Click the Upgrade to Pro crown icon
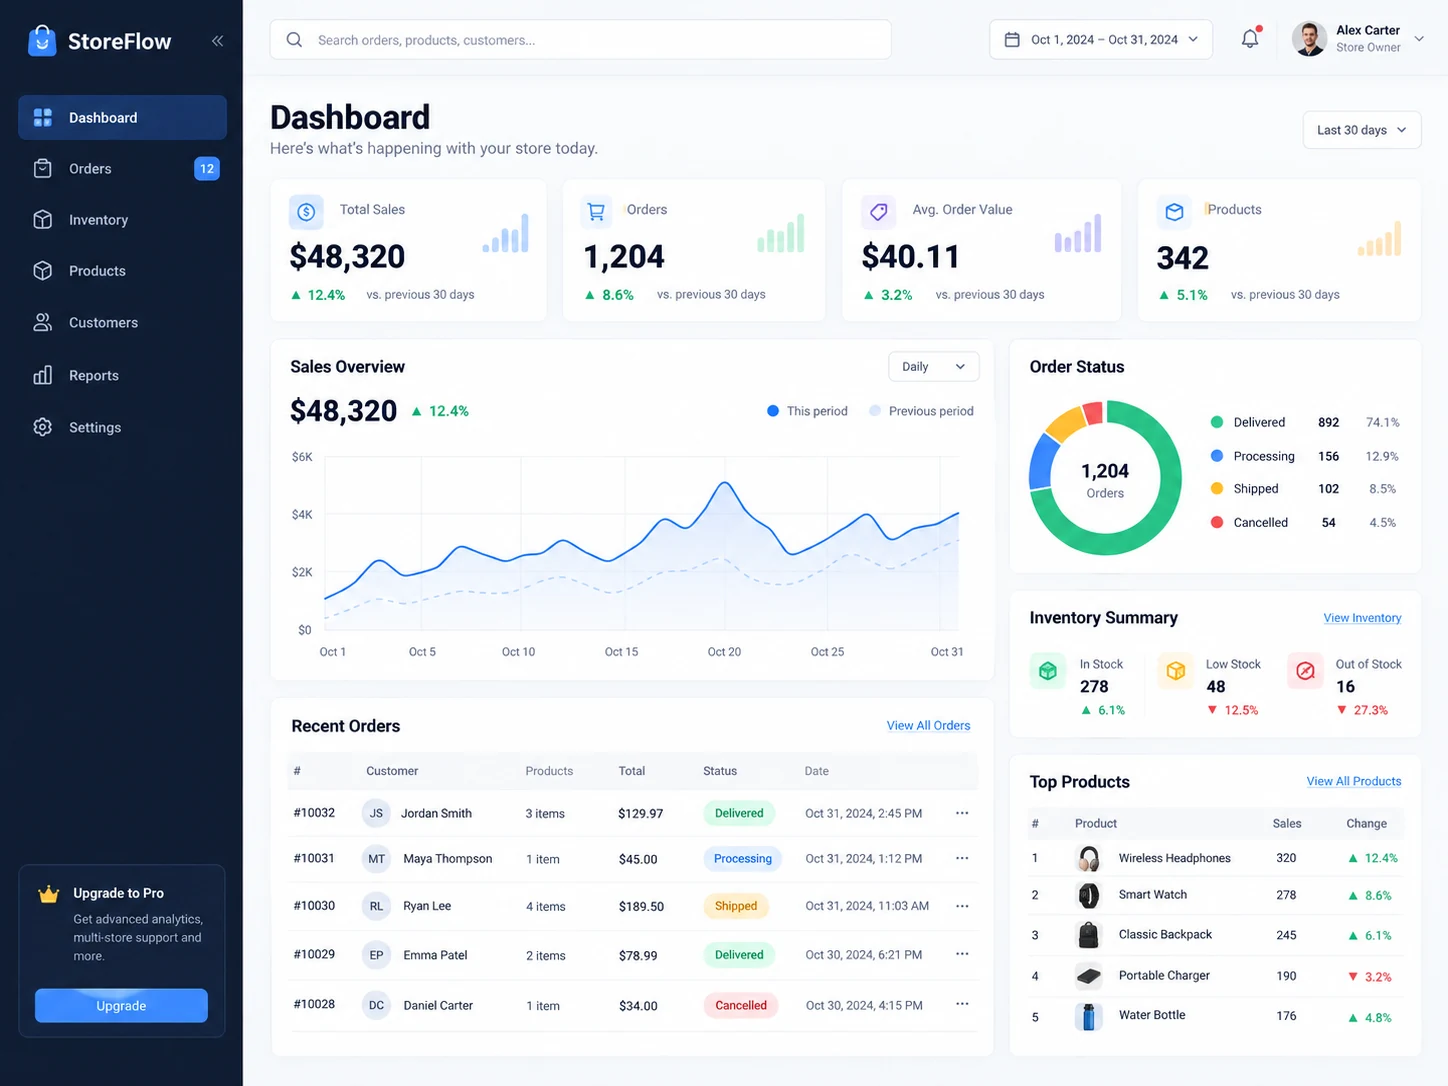This screenshot has width=1448, height=1086. 48,894
